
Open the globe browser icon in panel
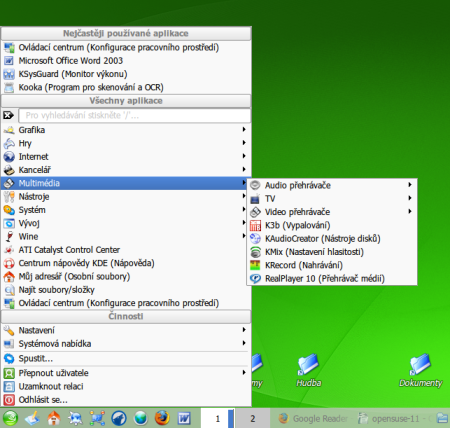[x=141, y=418]
